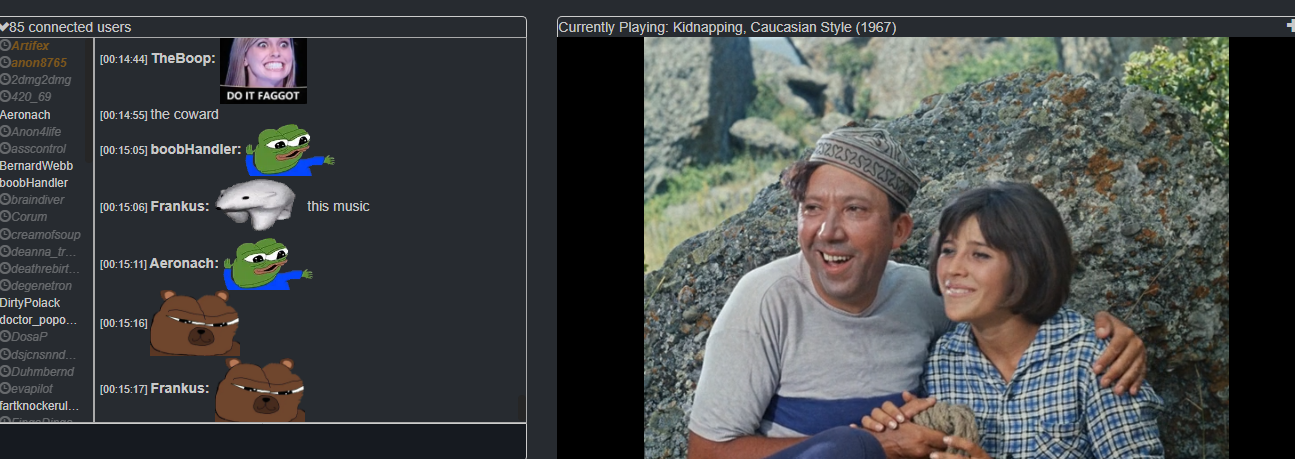Click 'the coward' chat message
1295x459 pixels.
coord(184,114)
